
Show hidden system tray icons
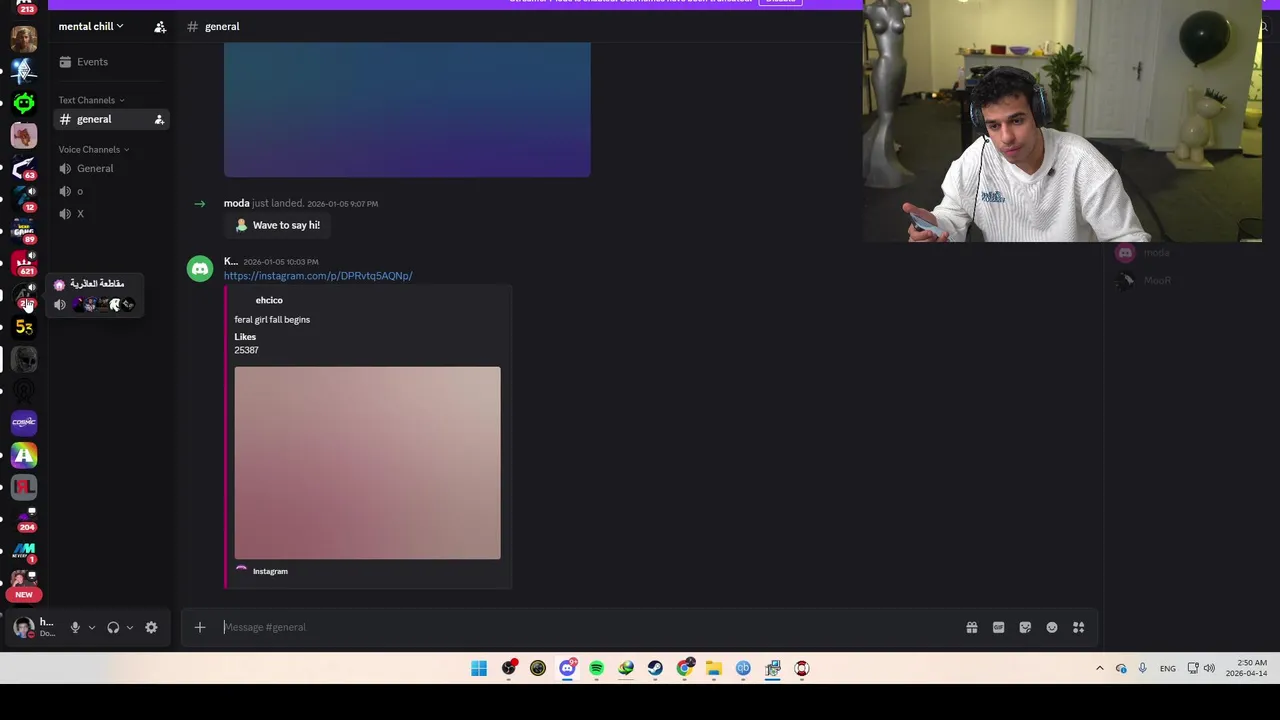click(x=1099, y=668)
